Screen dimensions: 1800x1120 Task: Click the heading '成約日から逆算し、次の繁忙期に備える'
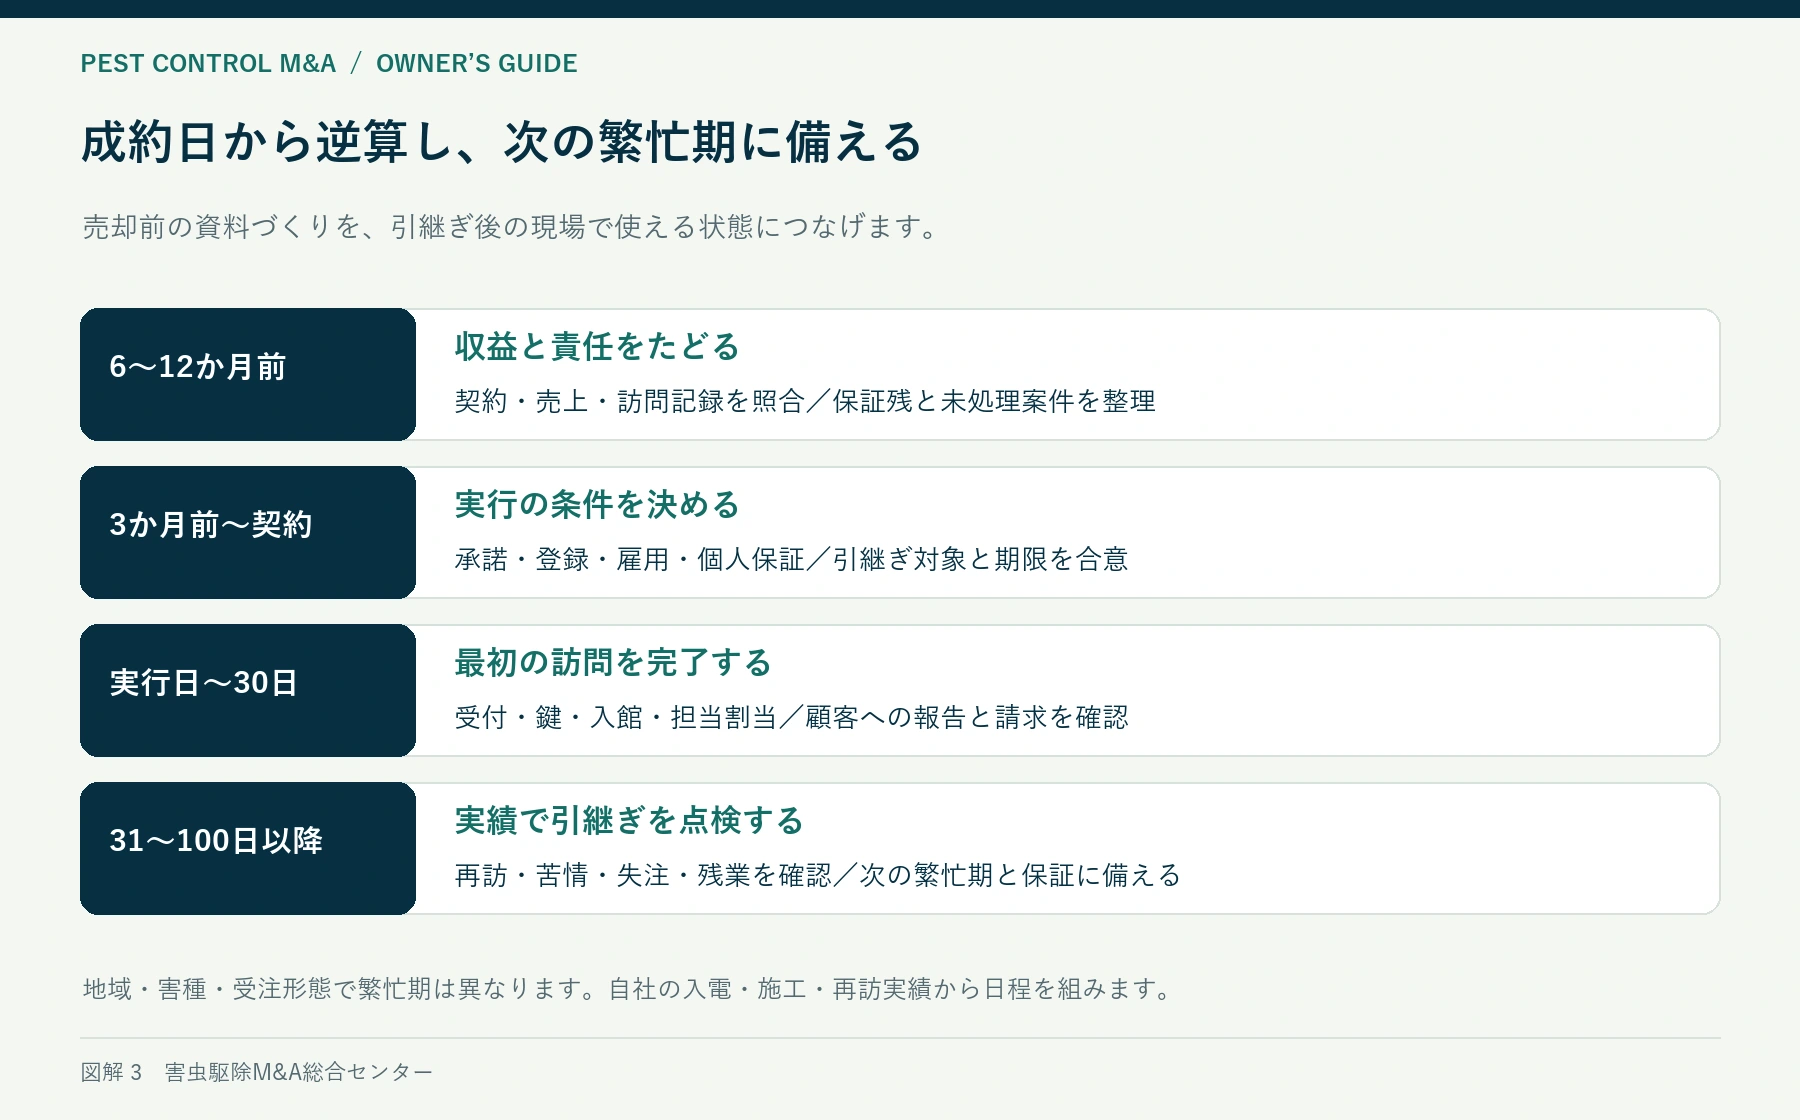pos(501,141)
